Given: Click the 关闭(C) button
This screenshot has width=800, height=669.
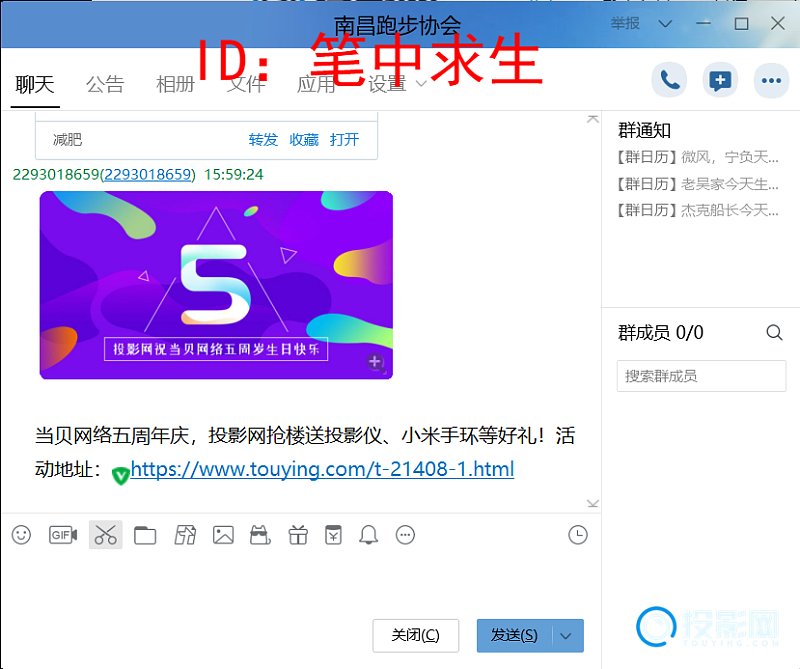Looking at the screenshot, I should point(416,636).
